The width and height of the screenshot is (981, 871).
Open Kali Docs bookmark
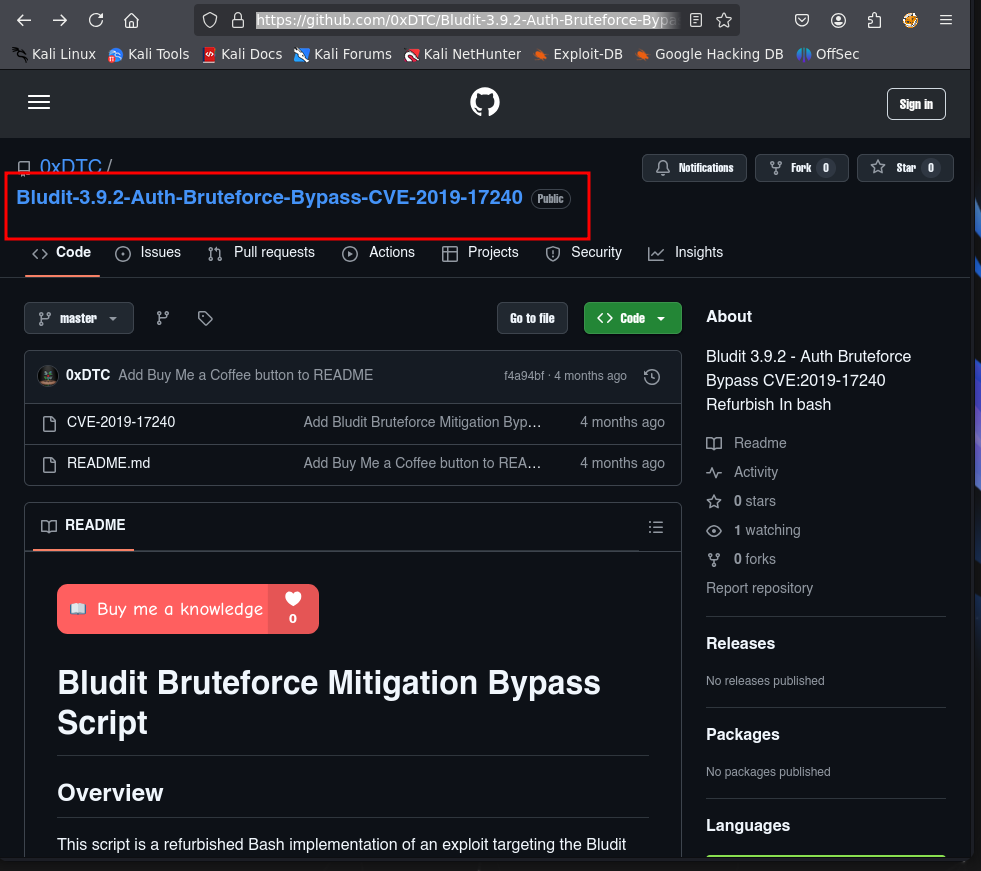243,54
